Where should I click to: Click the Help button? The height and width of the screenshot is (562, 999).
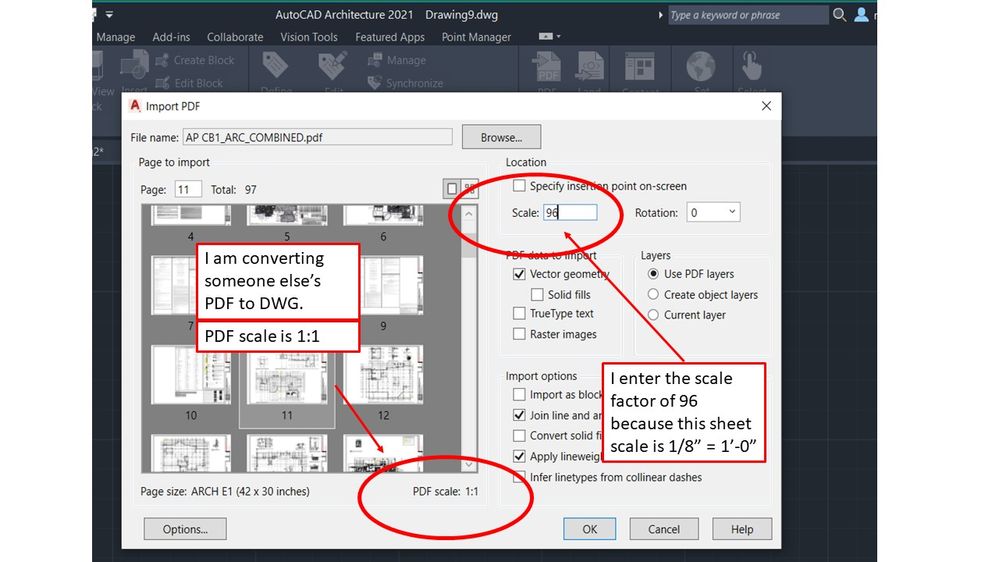click(x=742, y=529)
